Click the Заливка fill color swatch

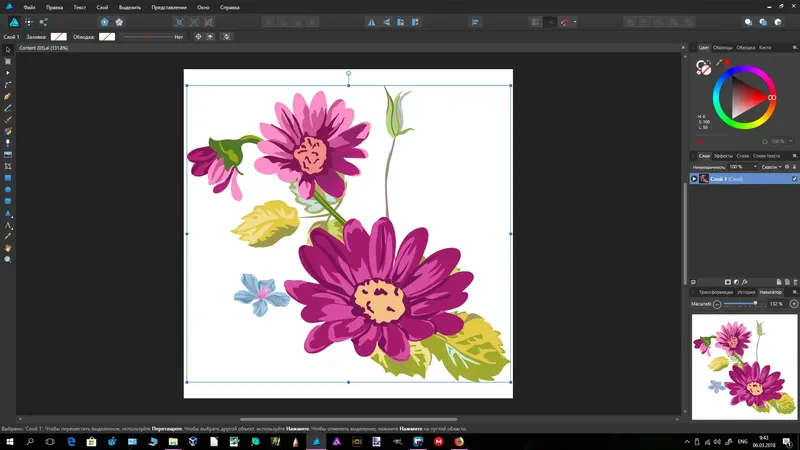[x=59, y=36]
